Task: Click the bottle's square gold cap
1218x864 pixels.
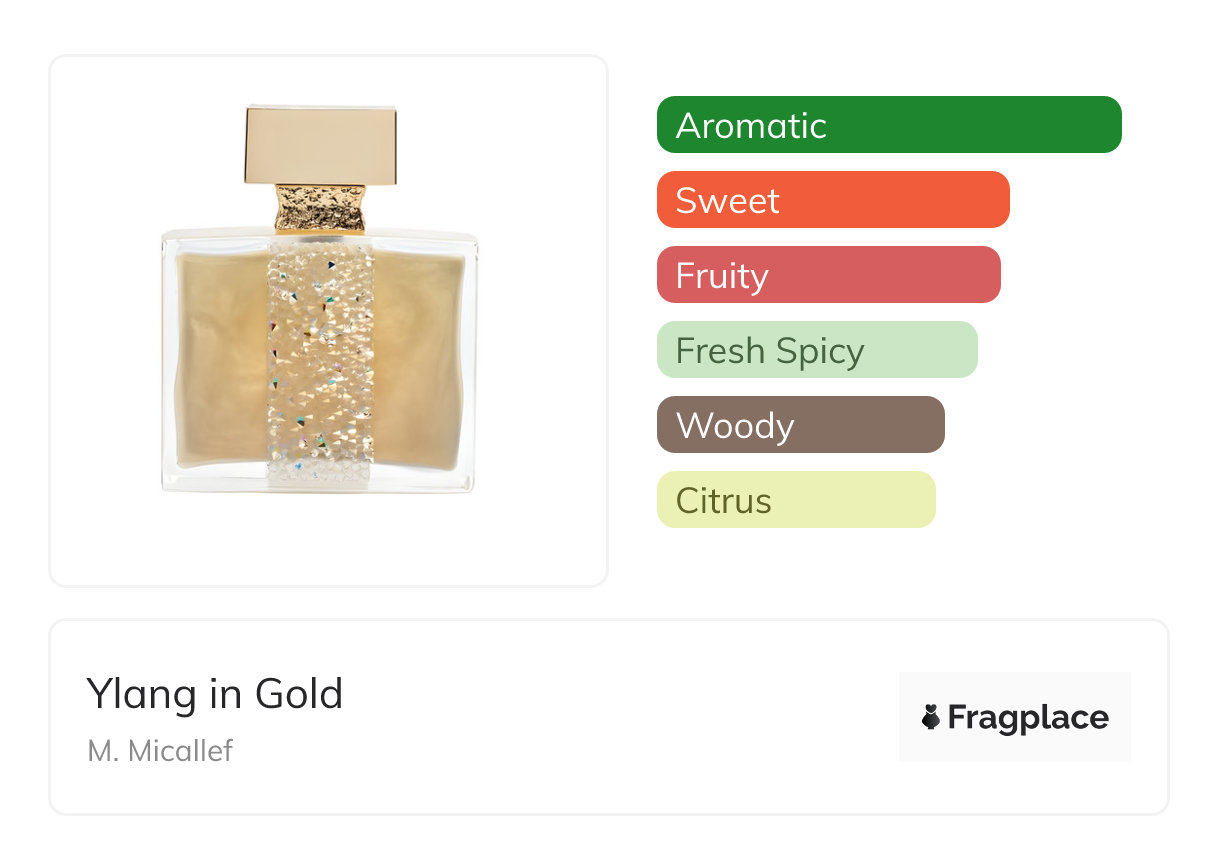Action: coord(320,146)
